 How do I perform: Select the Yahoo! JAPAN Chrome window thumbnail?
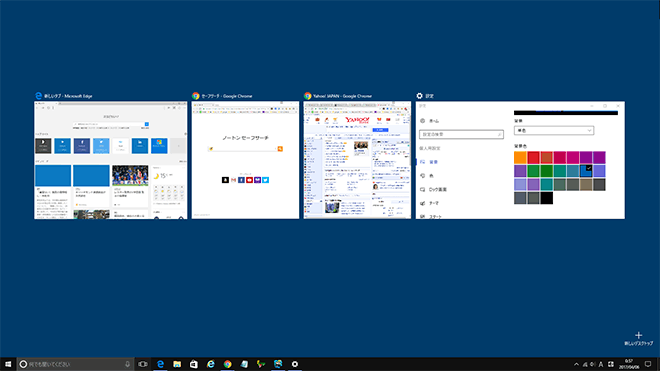[357, 160]
